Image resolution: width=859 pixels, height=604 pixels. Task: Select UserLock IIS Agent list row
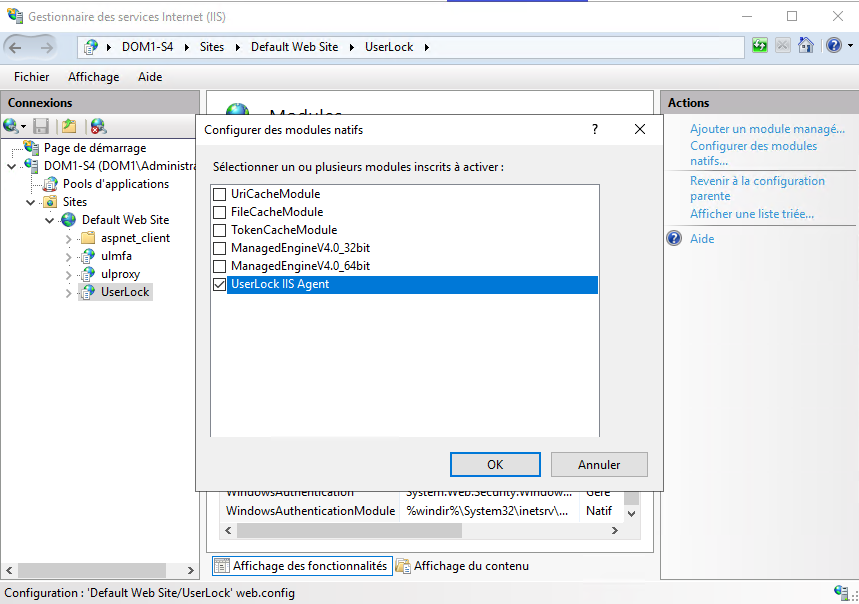[412, 284]
